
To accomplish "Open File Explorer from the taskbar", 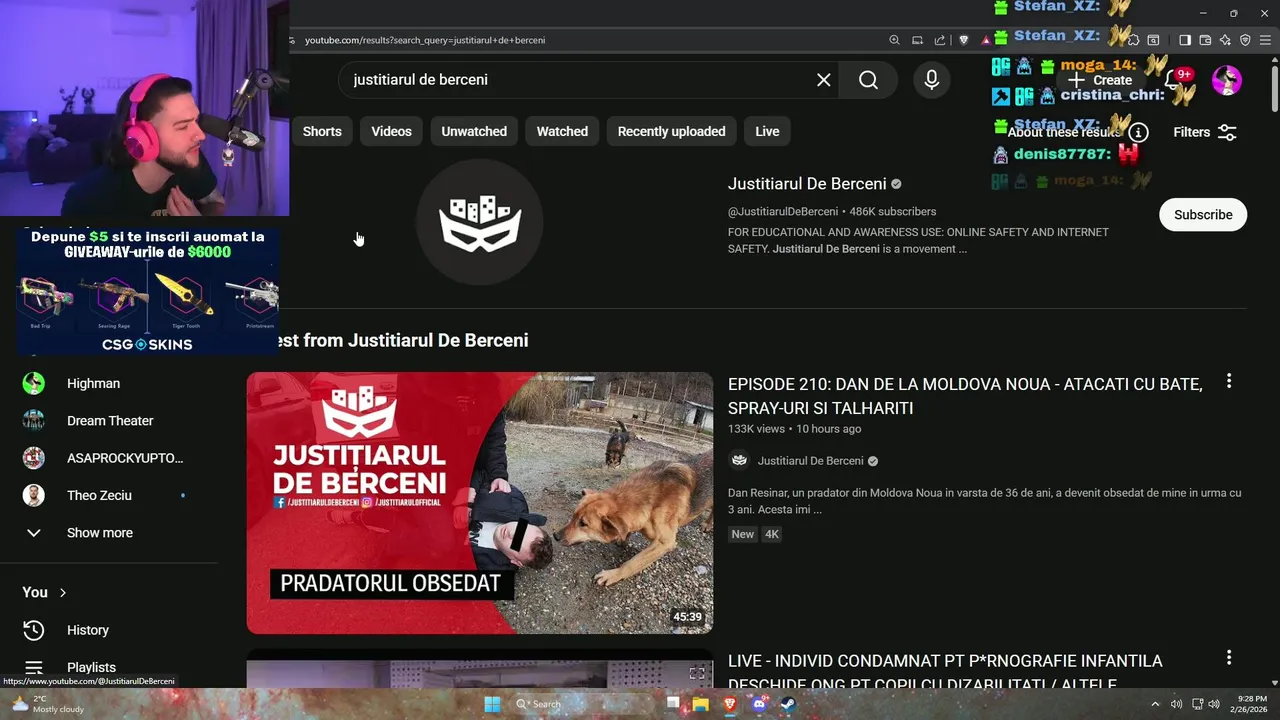I will click(701, 704).
